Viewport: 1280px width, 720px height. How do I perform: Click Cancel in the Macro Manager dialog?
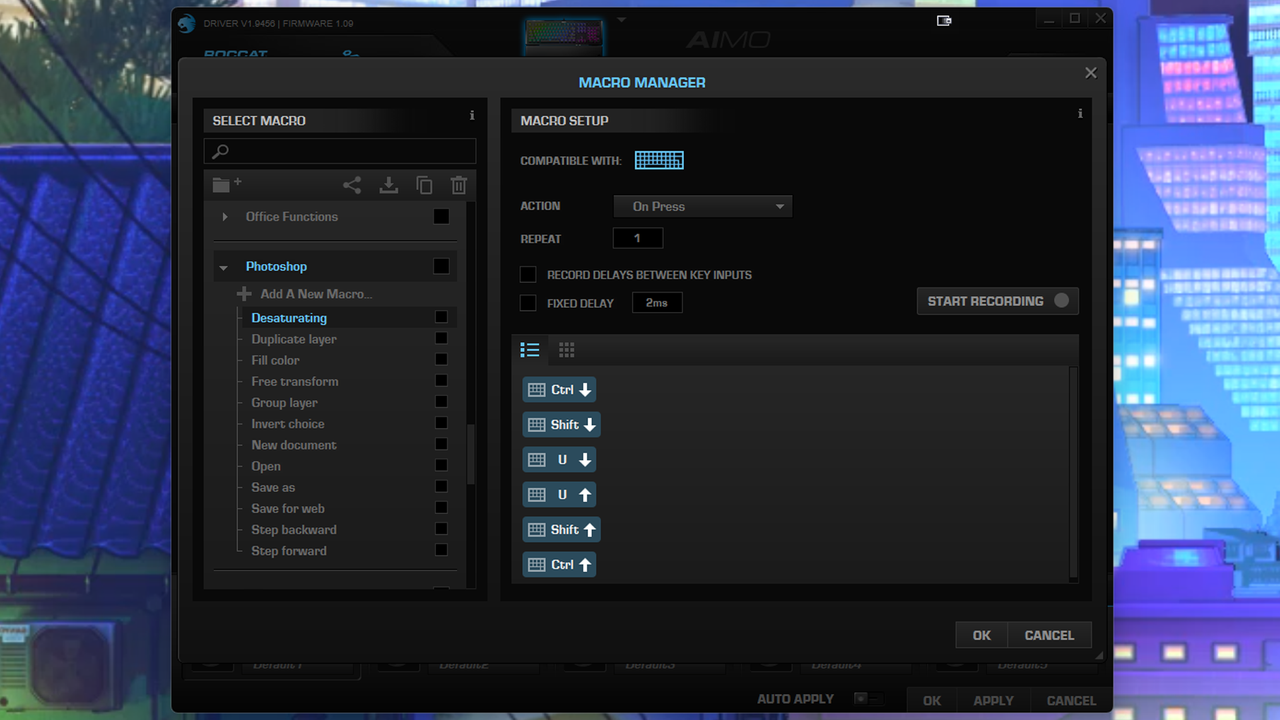[1049, 635]
